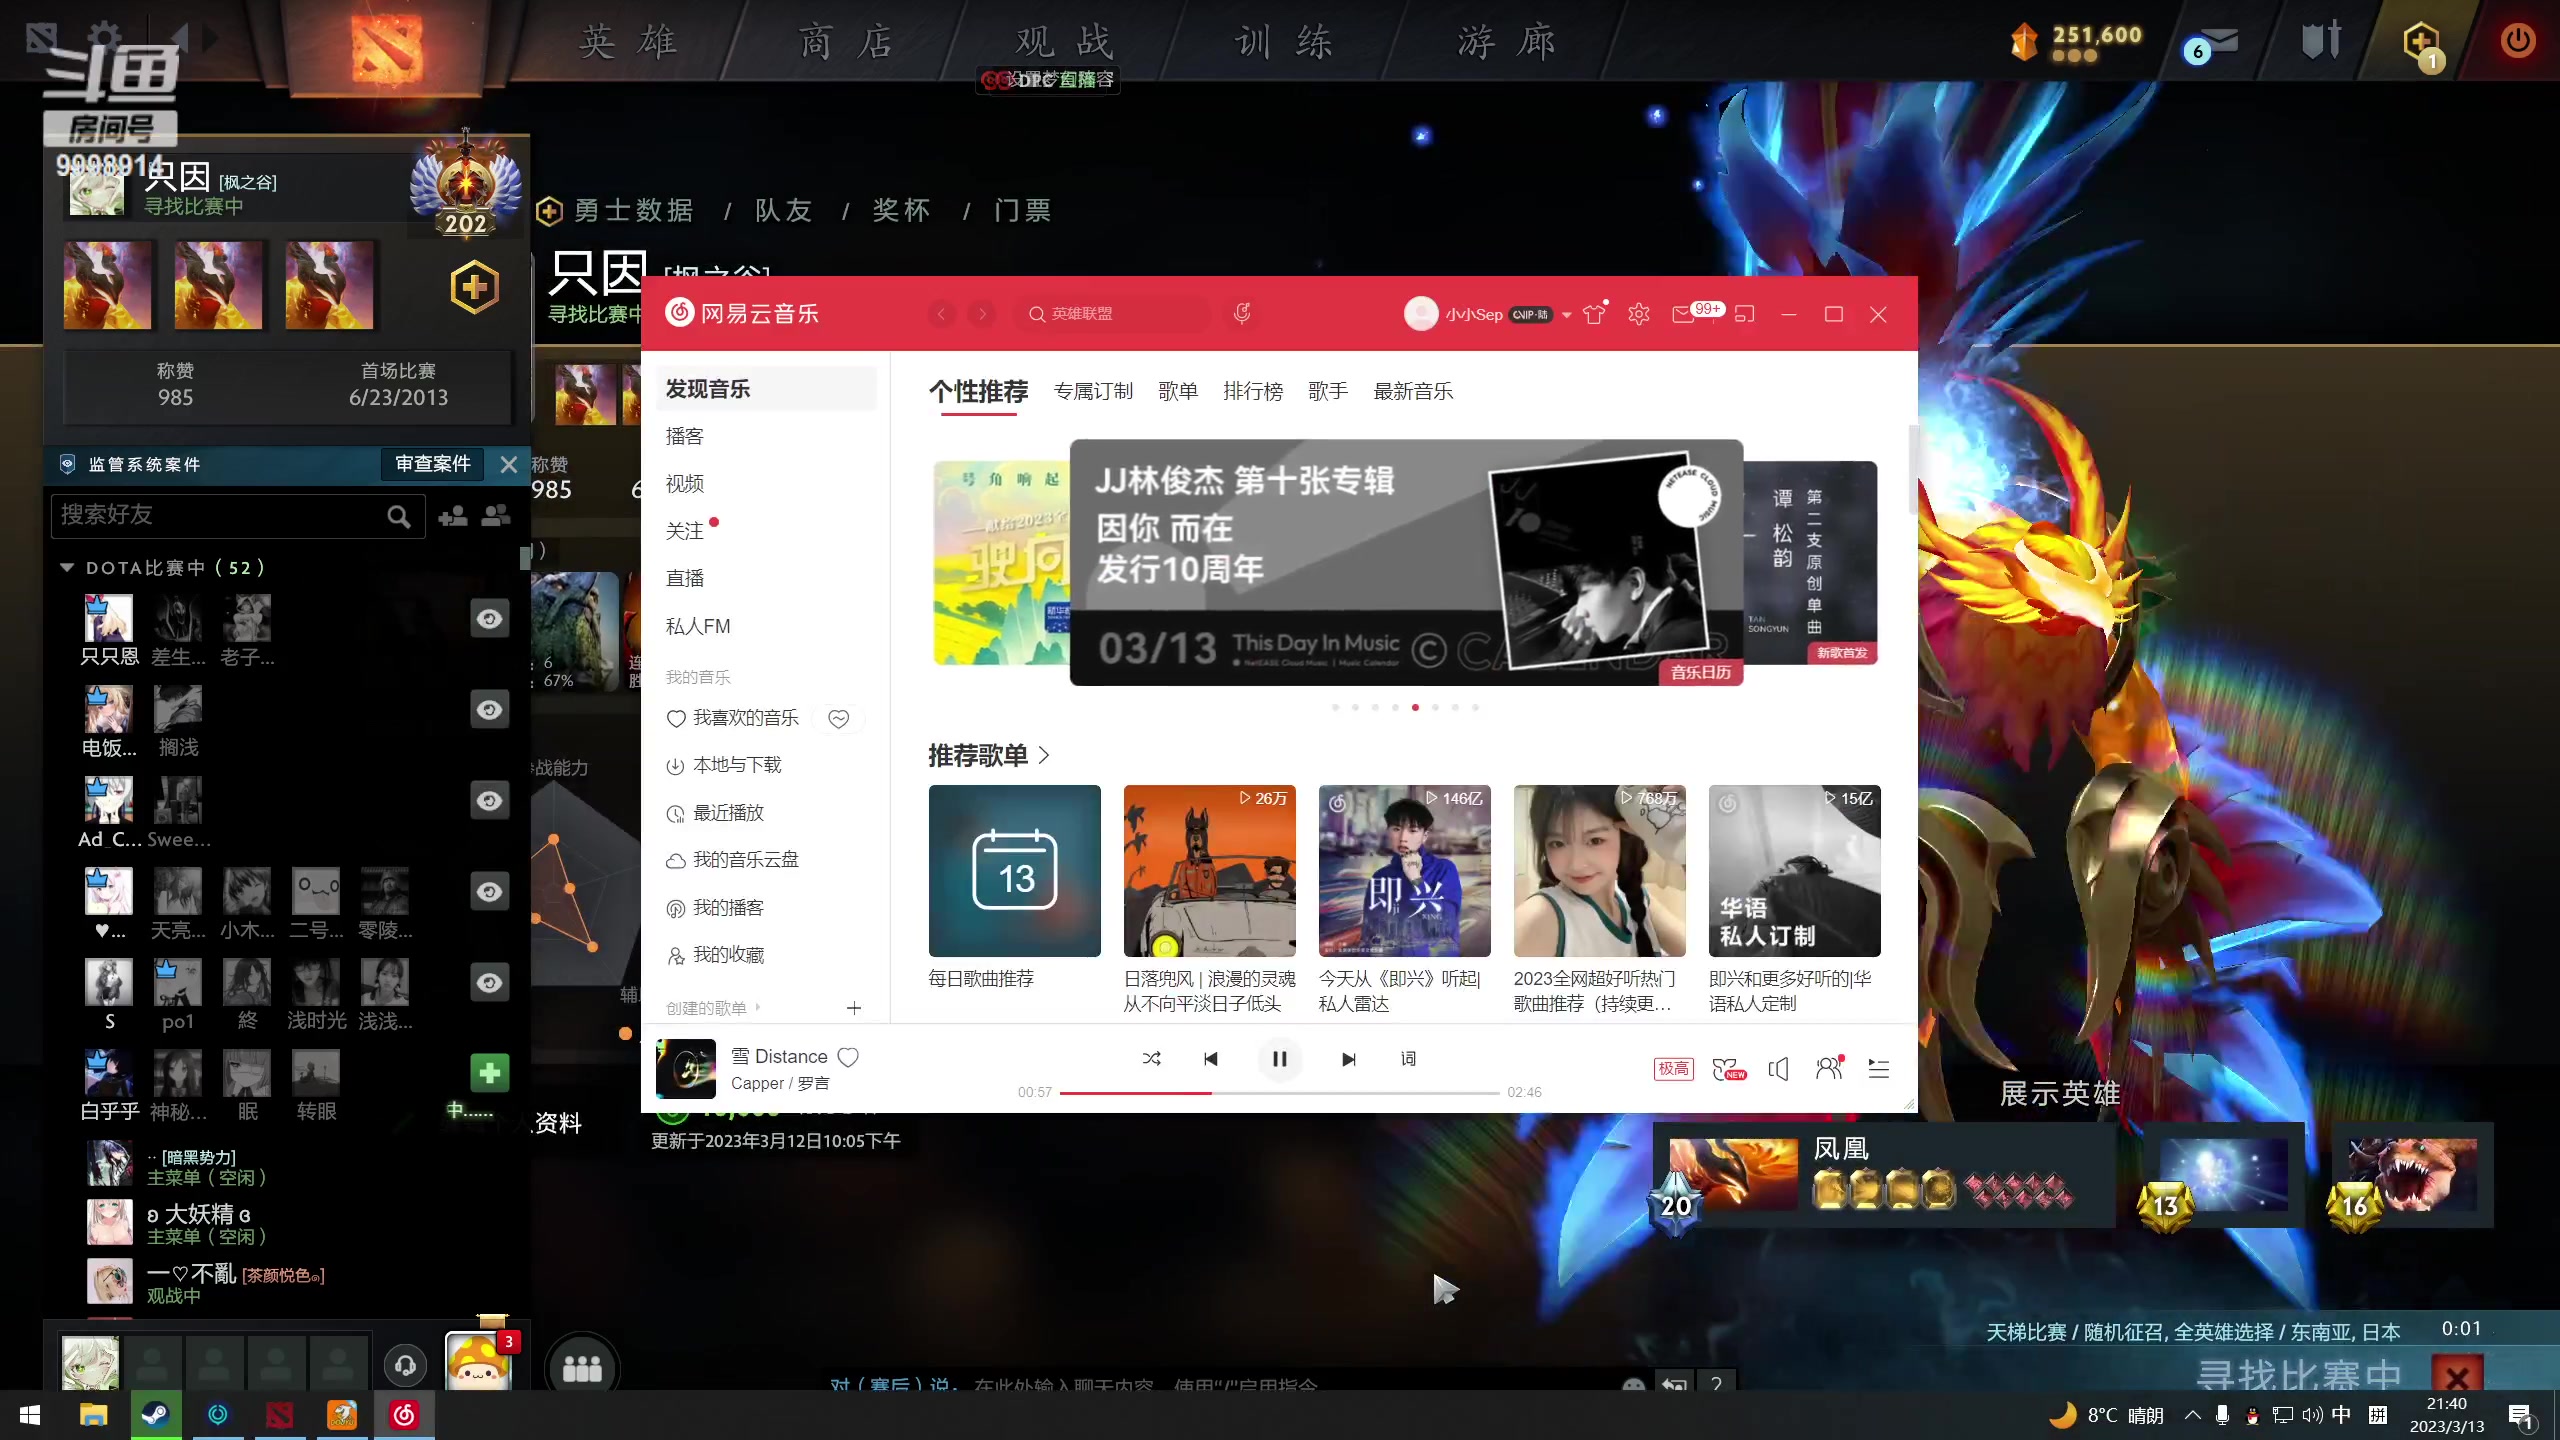The width and height of the screenshot is (2560, 1440).
Task: Open Steam from the Windows taskbar
Action: coord(156,1415)
